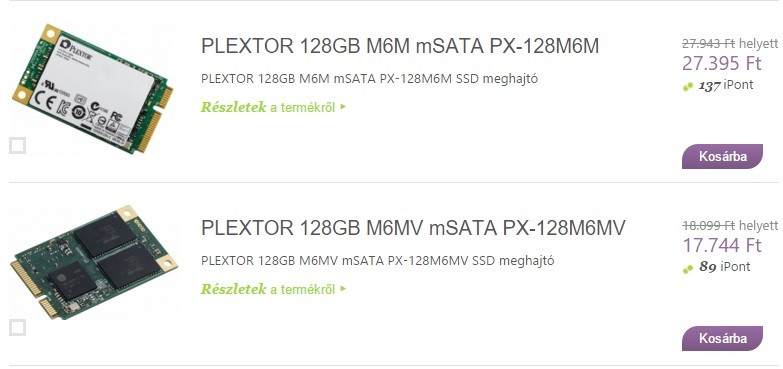This screenshot has width=783, height=369.
Task: Tick the checkbox for PX-128M6M product
Action: coord(17,146)
